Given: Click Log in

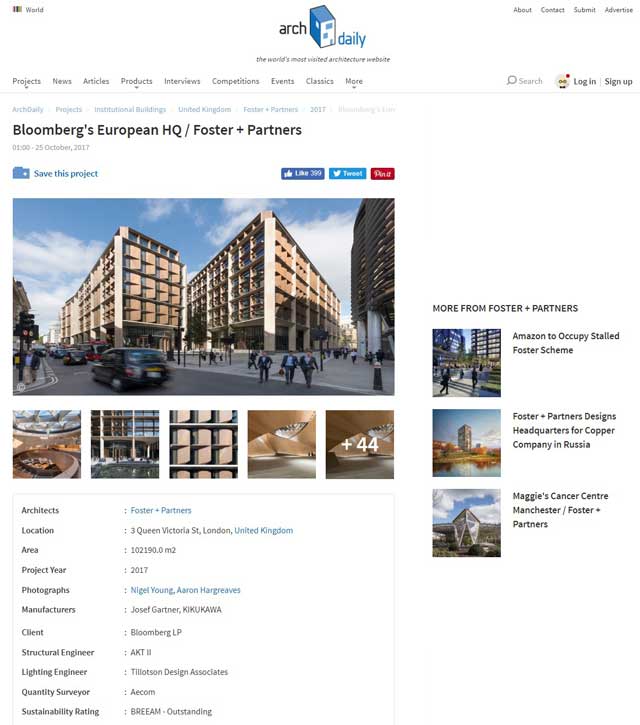Looking at the screenshot, I should click(x=585, y=81).
